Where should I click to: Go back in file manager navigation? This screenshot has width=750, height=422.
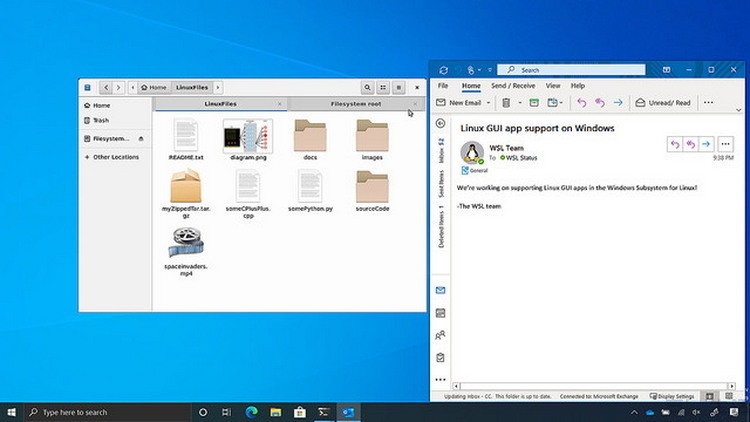coord(106,88)
